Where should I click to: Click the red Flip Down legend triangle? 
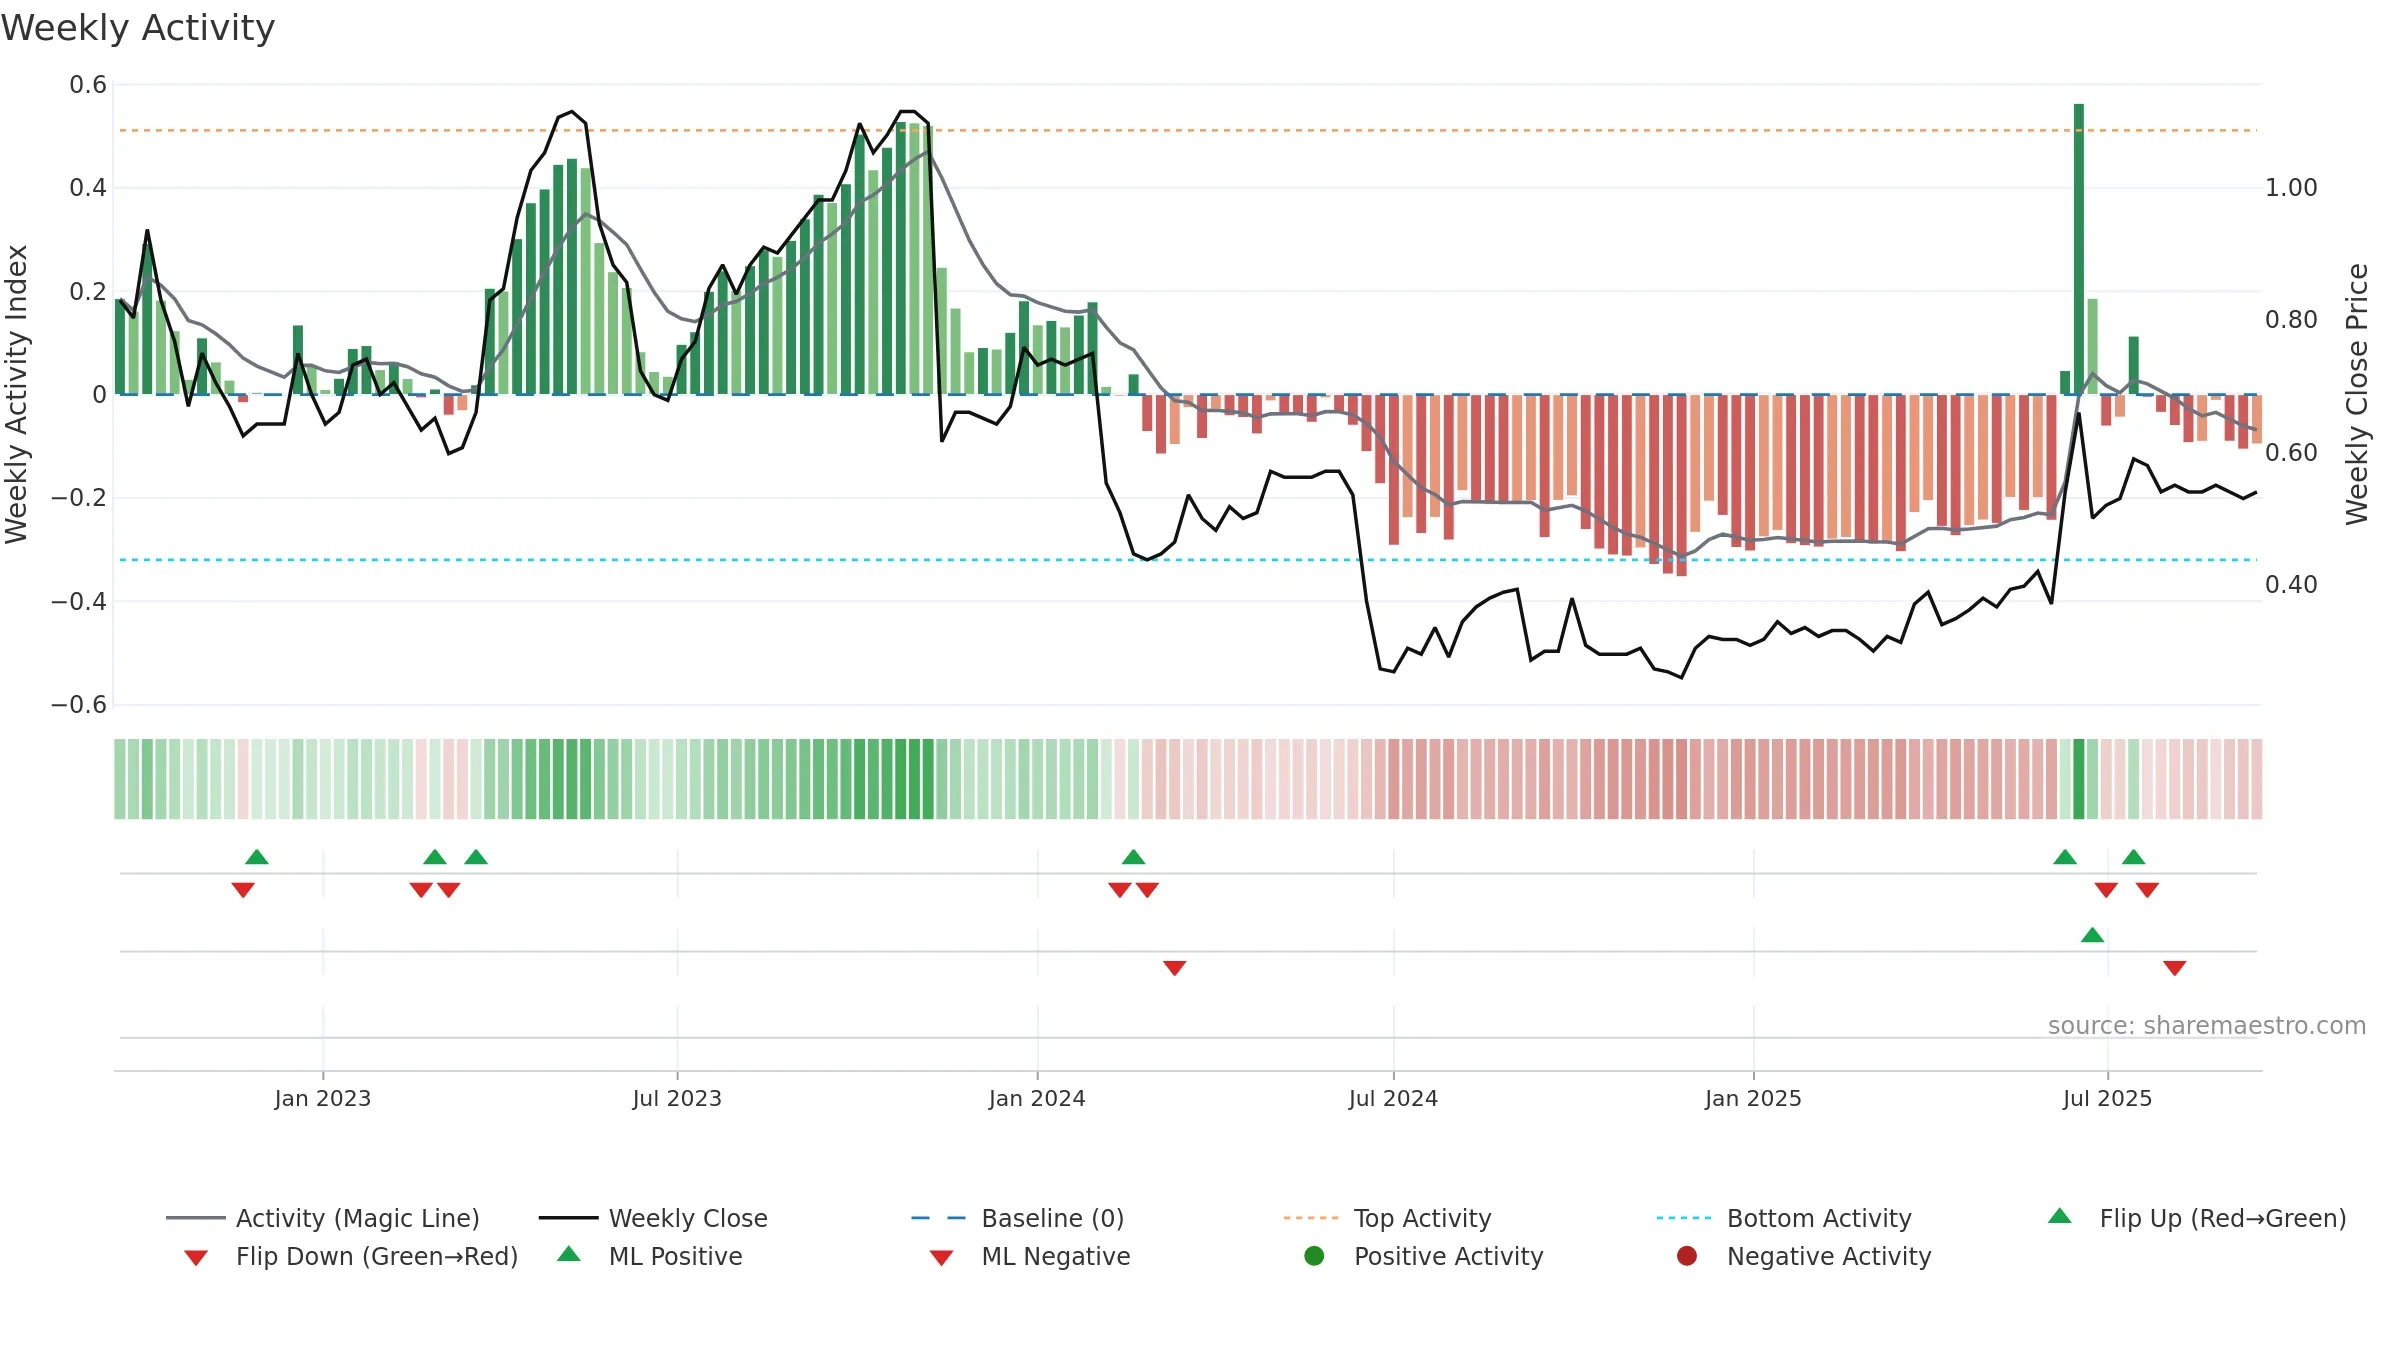196,1258
